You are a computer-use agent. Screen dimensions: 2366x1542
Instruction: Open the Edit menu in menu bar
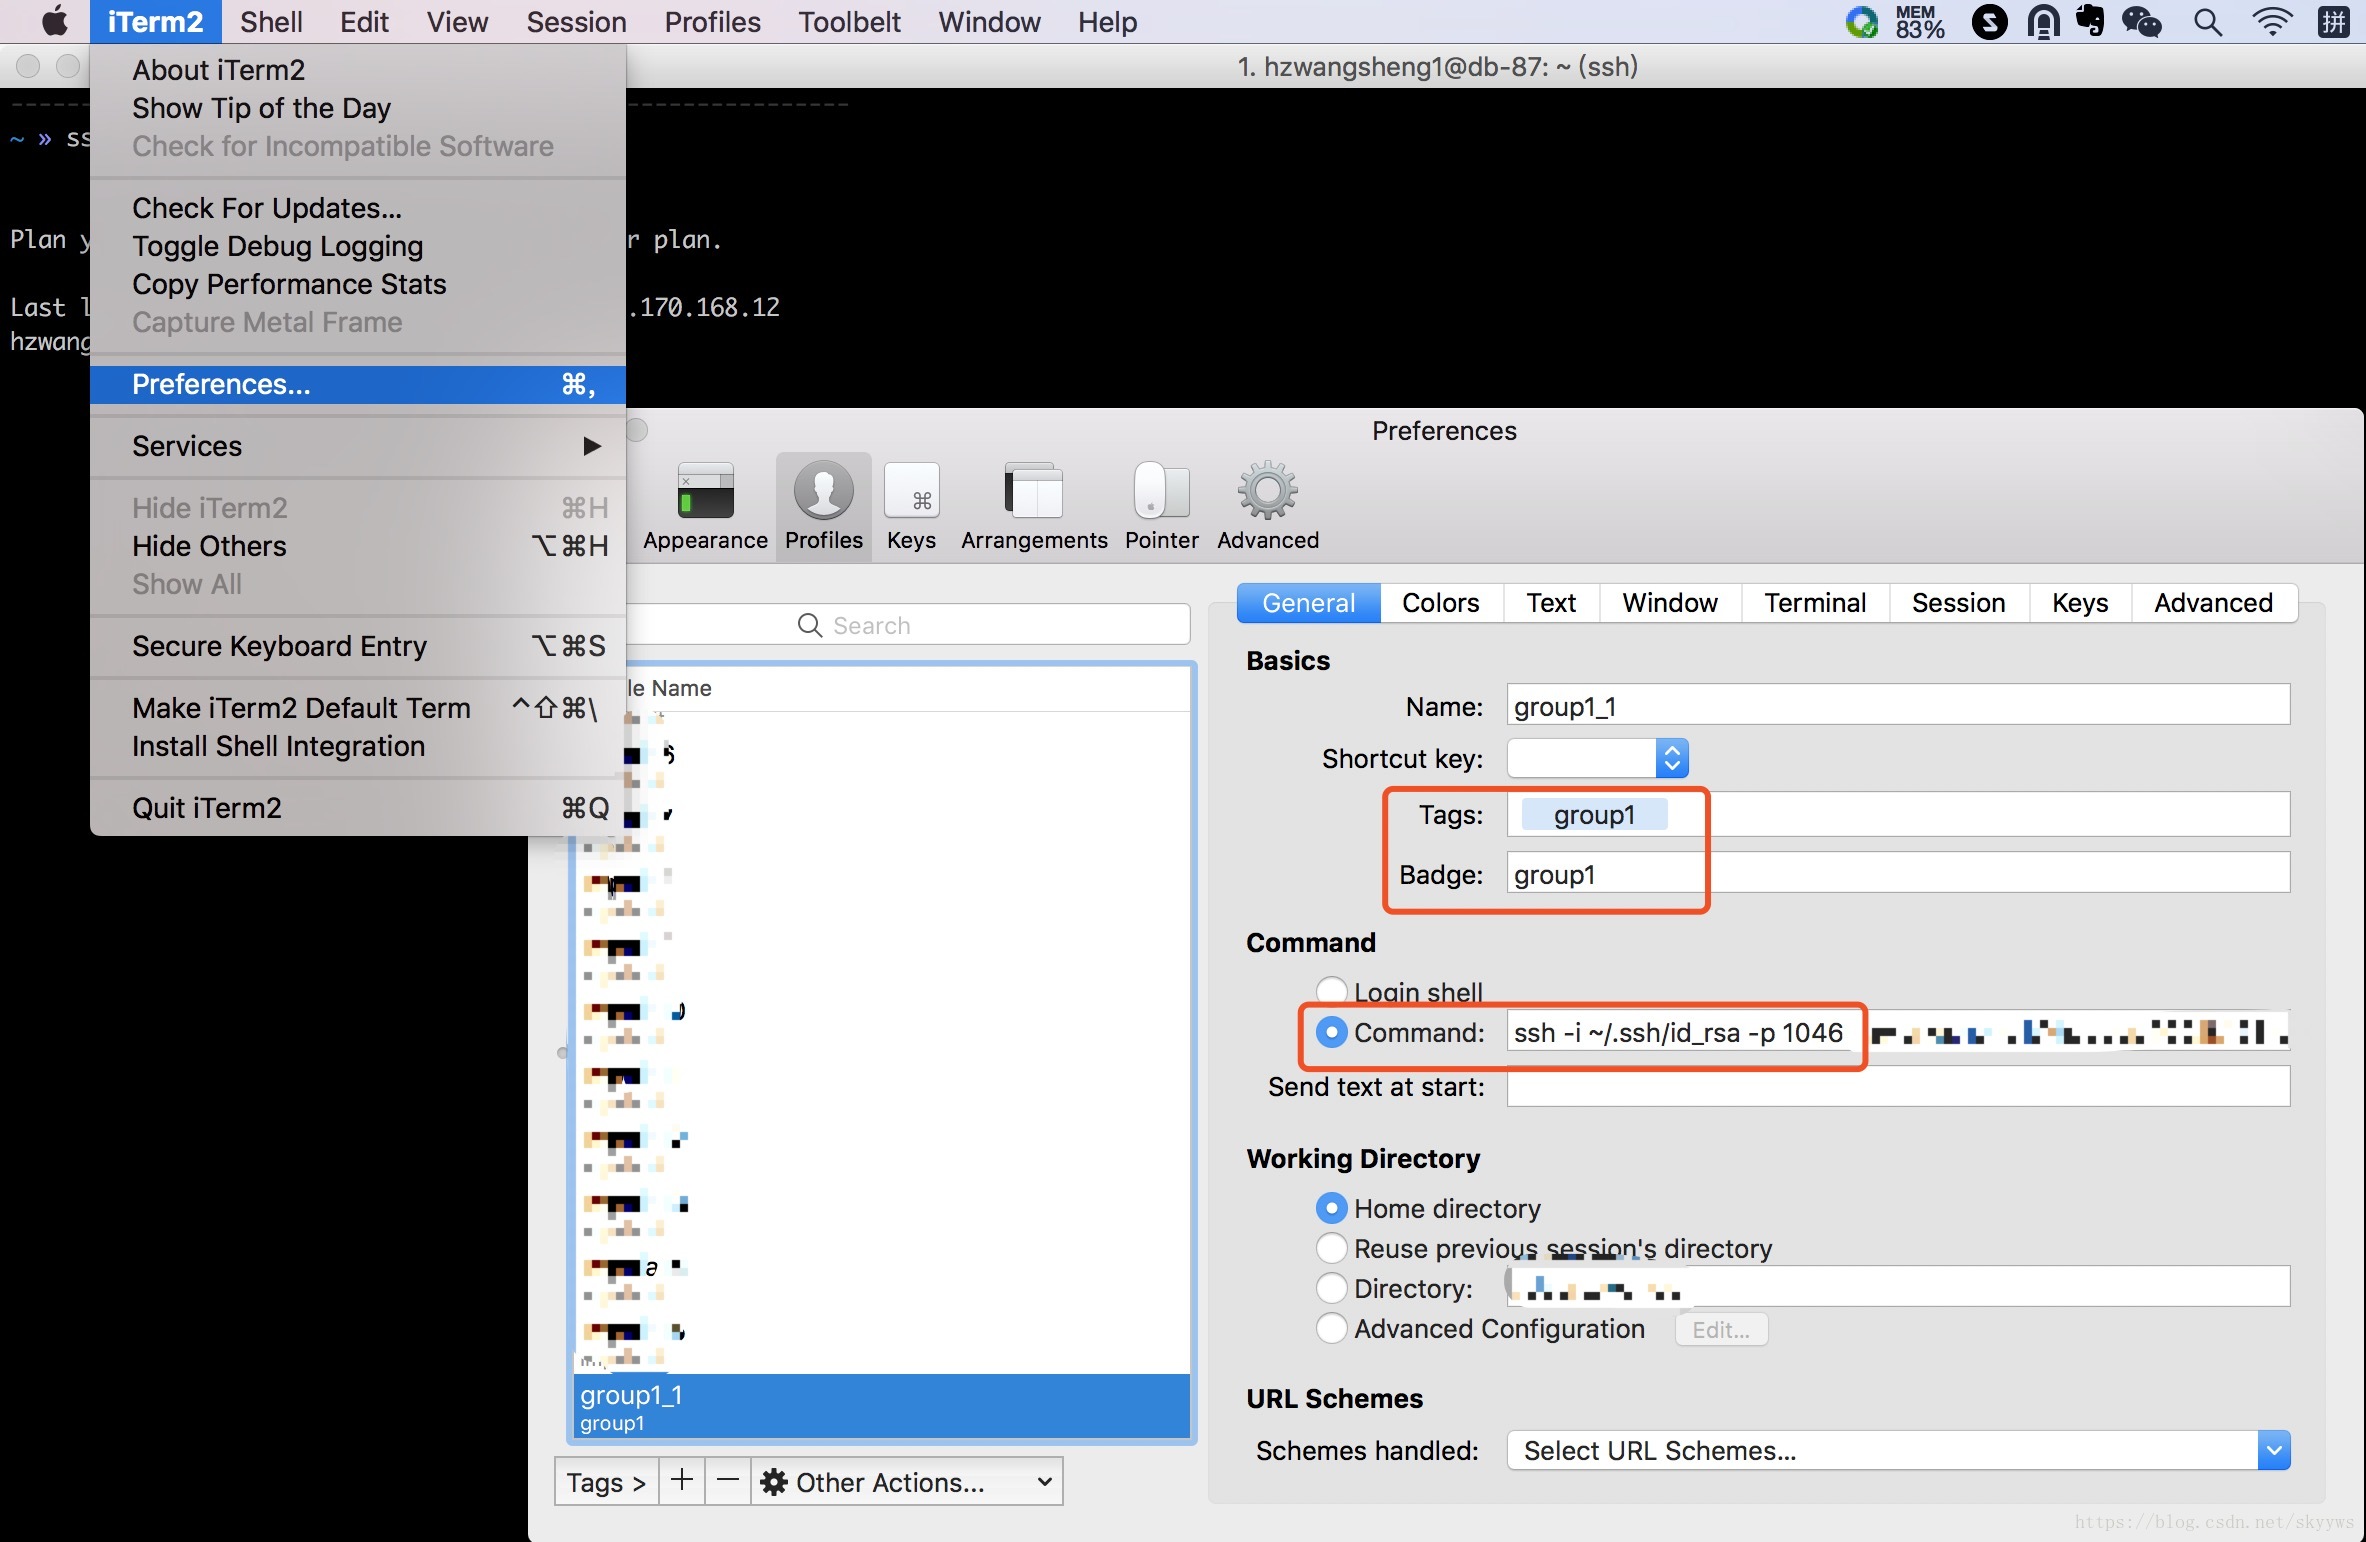coord(364,21)
